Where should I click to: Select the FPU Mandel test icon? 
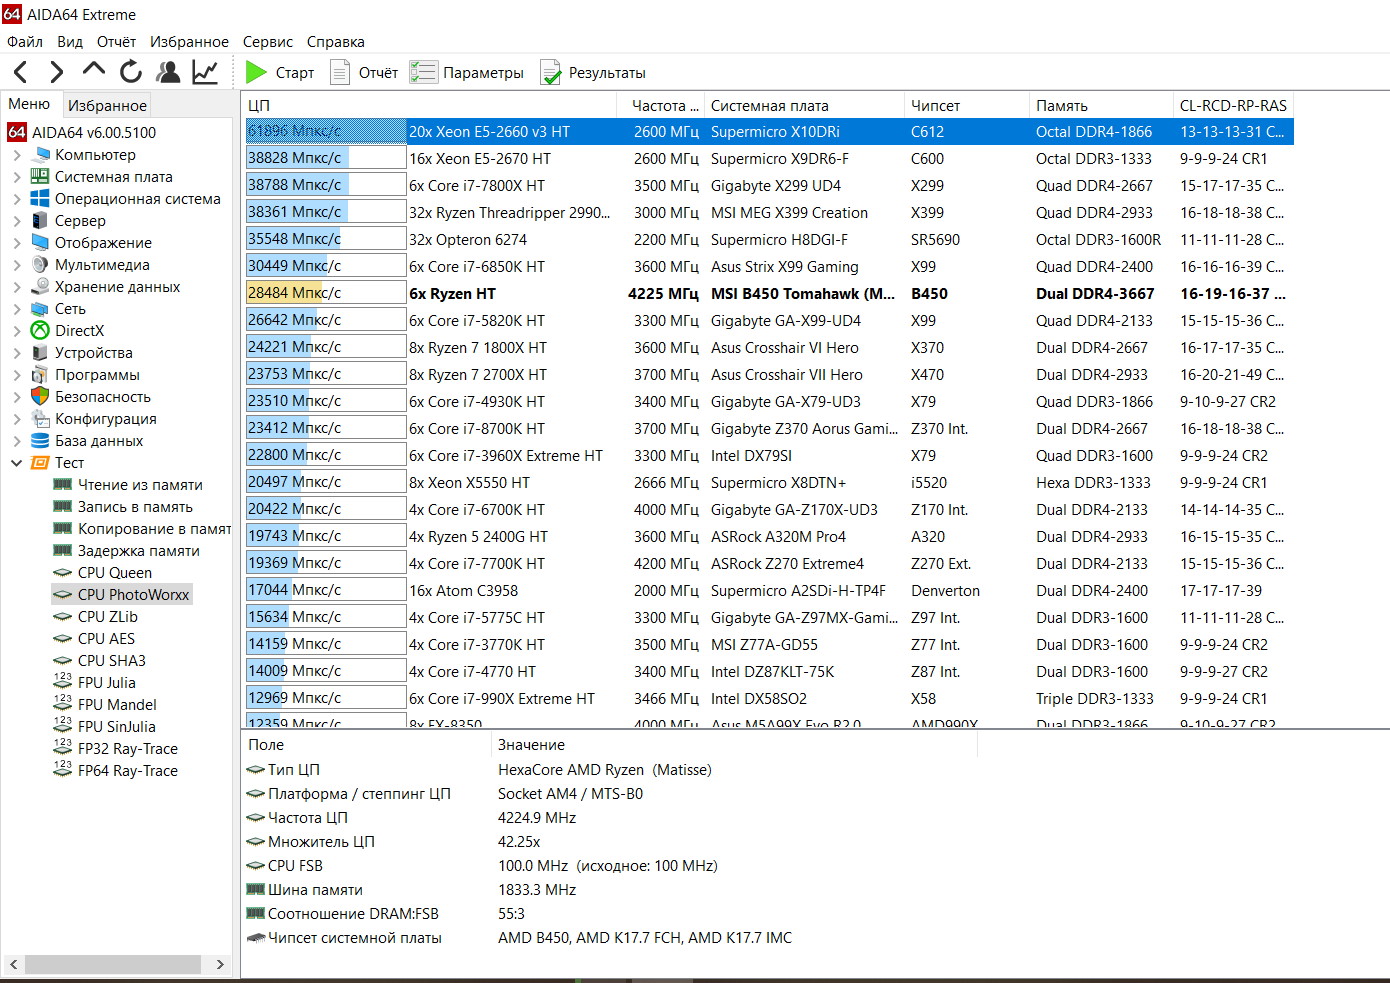(x=62, y=705)
